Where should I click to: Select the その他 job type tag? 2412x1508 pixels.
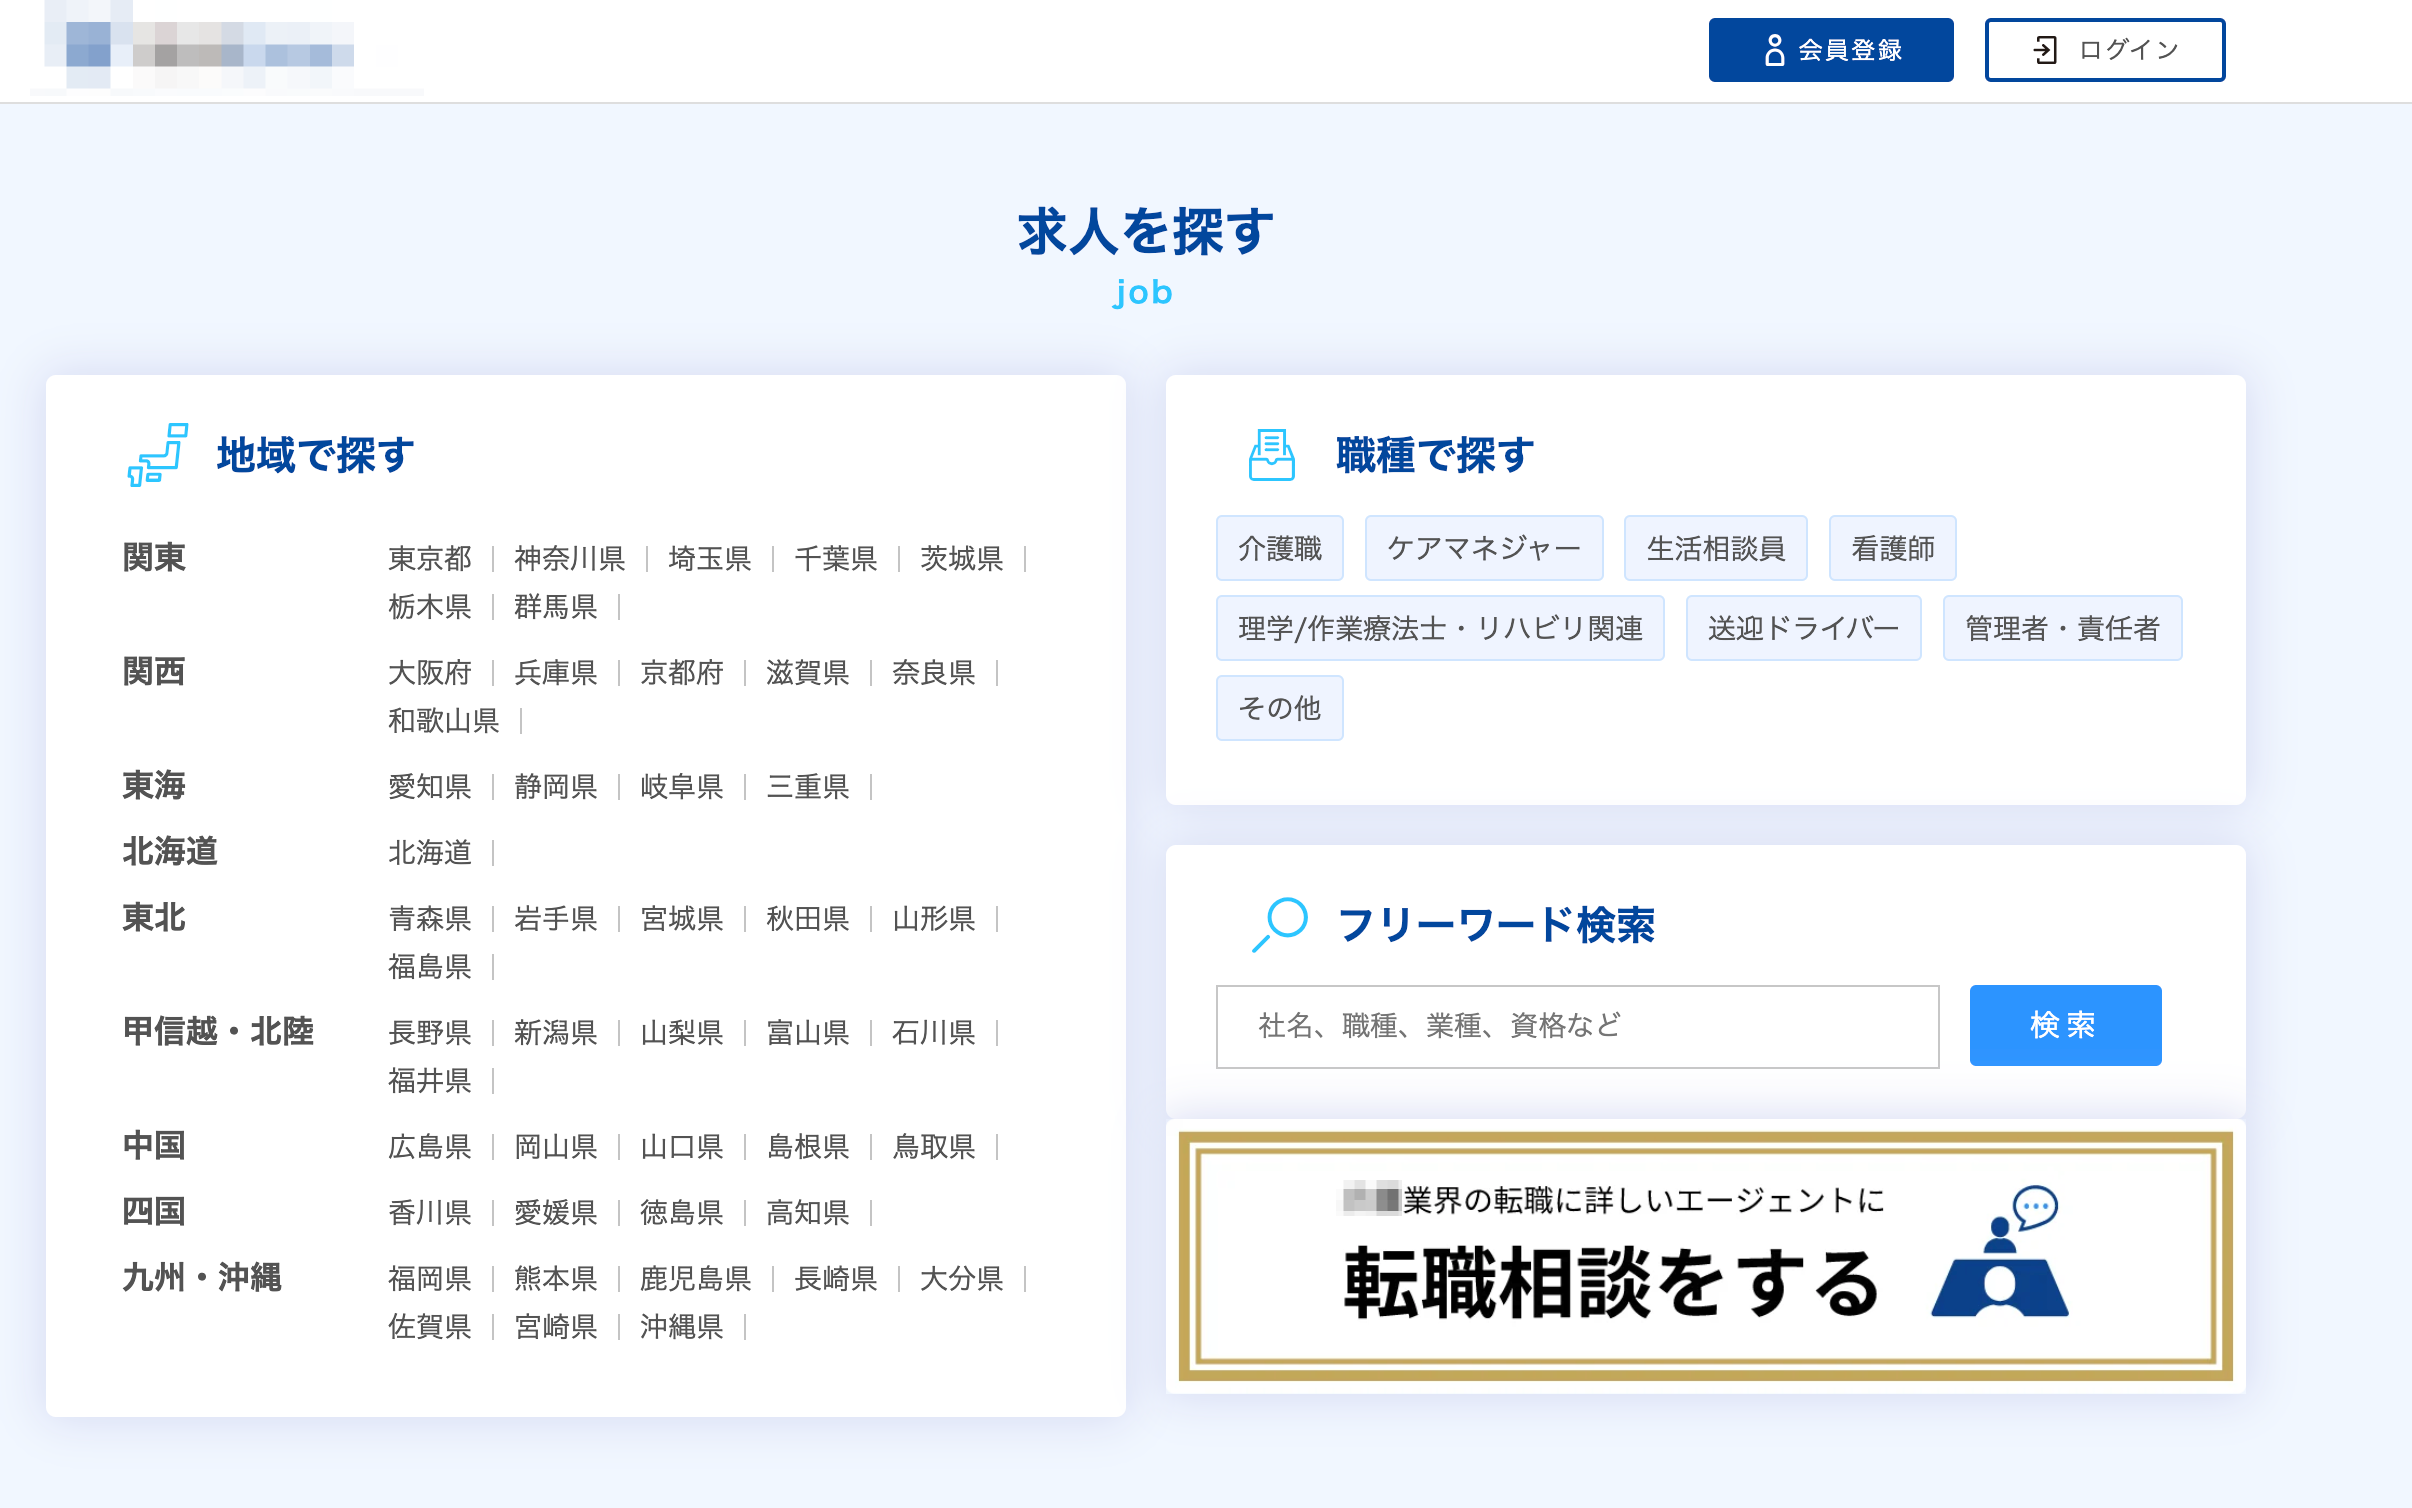(x=1279, y=708)
